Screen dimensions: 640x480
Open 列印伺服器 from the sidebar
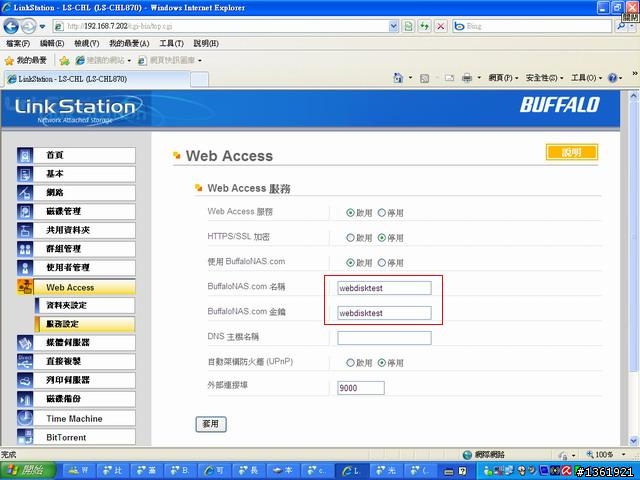tap(76, 380)
